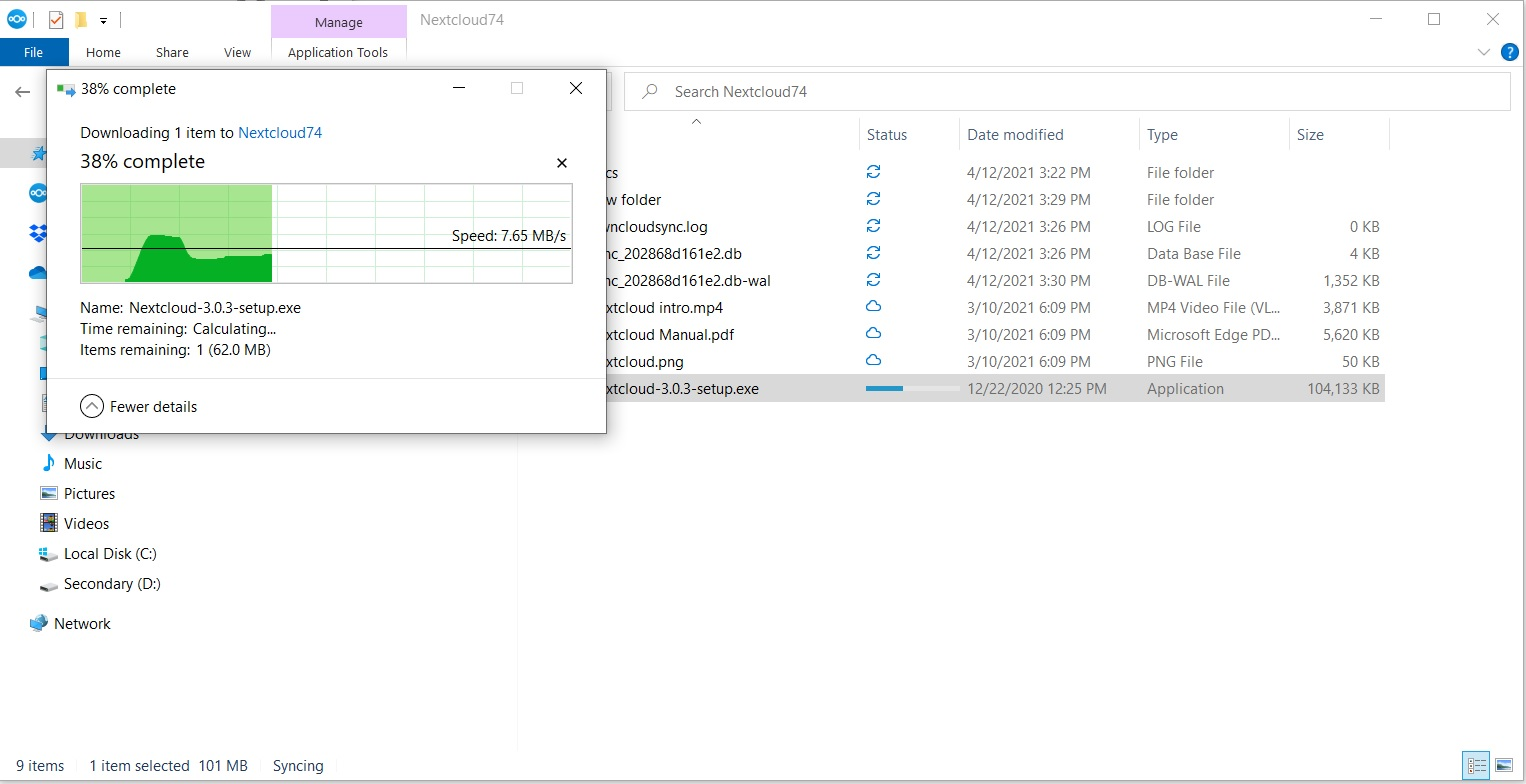Image resolution: width=1526 pixels, height=784 pixels.
Task: Open Network in the navigation pane
Action: pos(82,623)
